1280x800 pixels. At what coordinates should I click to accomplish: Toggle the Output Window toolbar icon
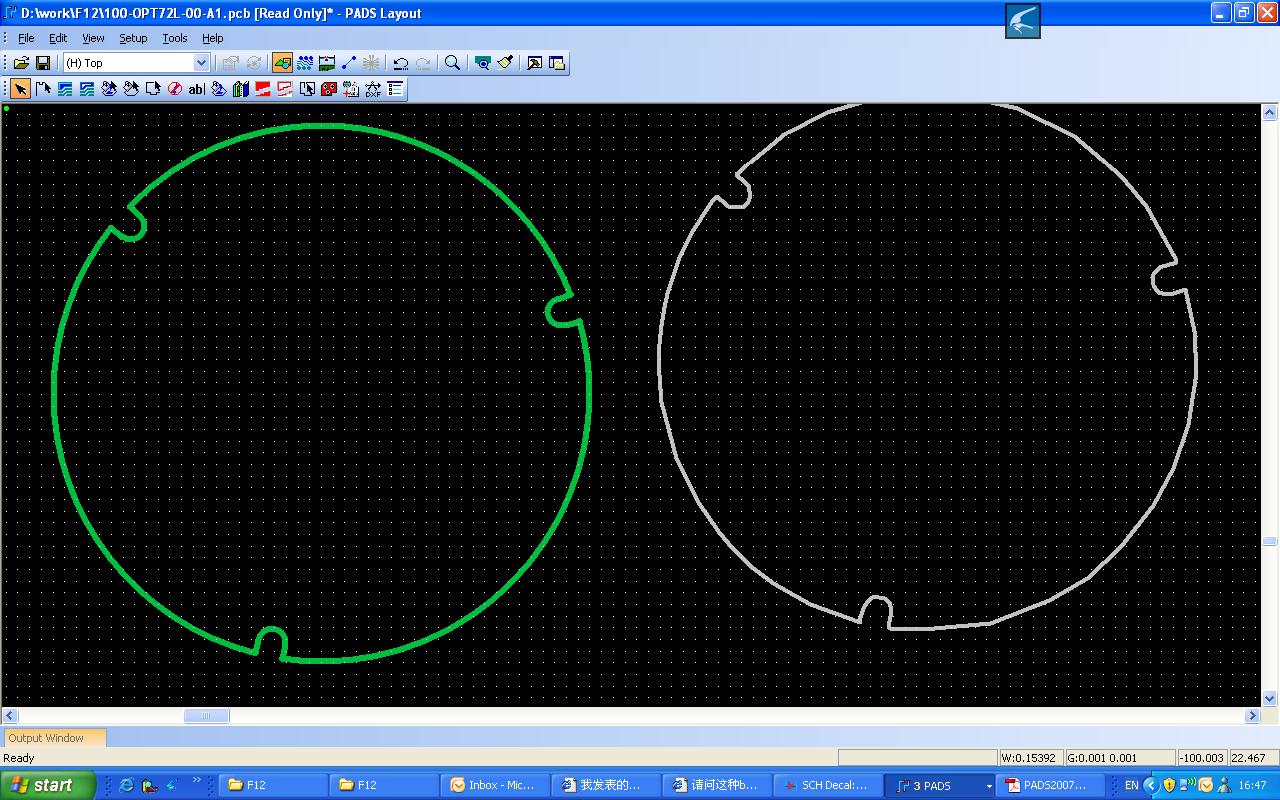535,63
